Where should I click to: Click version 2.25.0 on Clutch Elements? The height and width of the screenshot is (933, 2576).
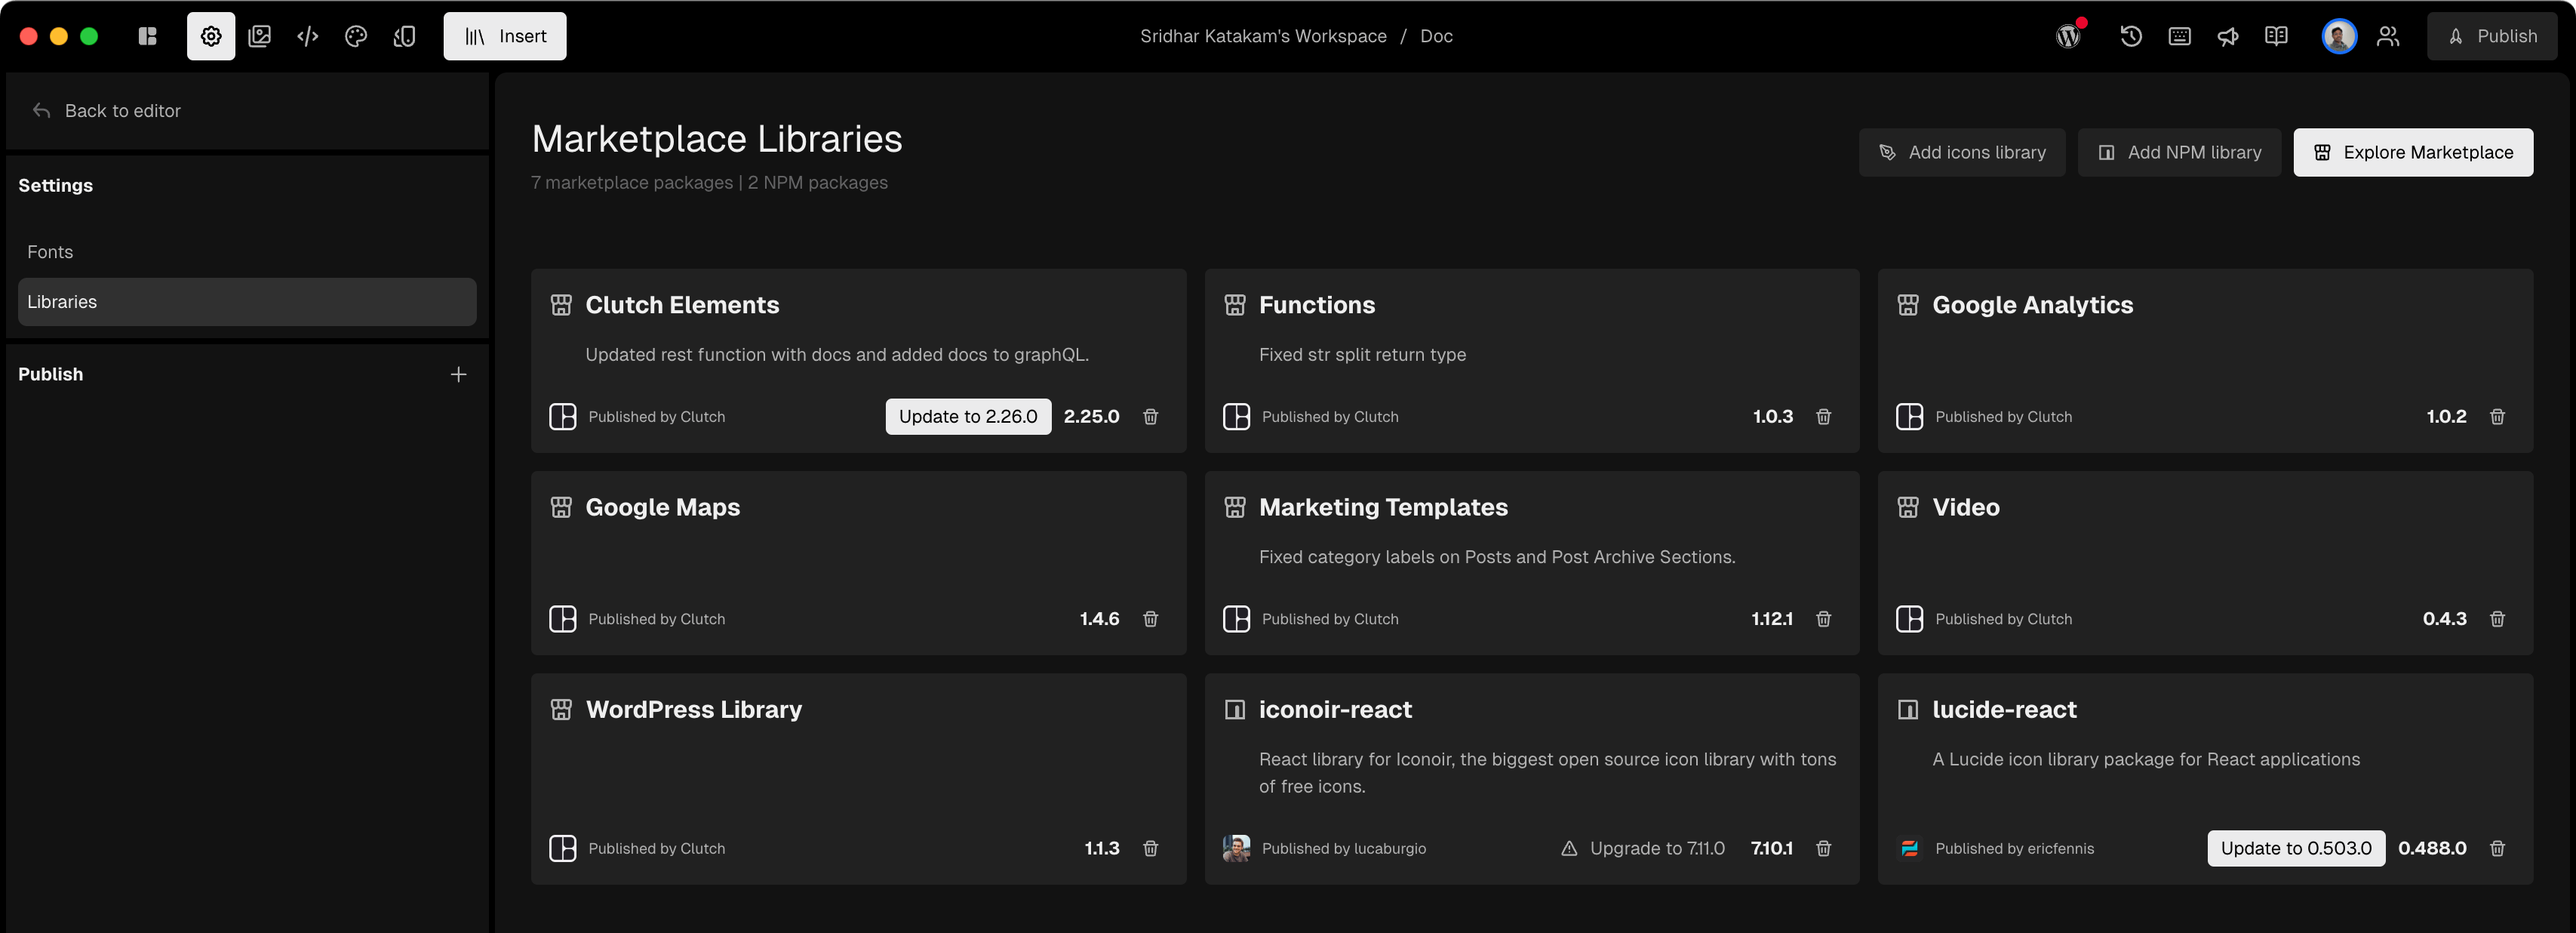pos(1091,417)
